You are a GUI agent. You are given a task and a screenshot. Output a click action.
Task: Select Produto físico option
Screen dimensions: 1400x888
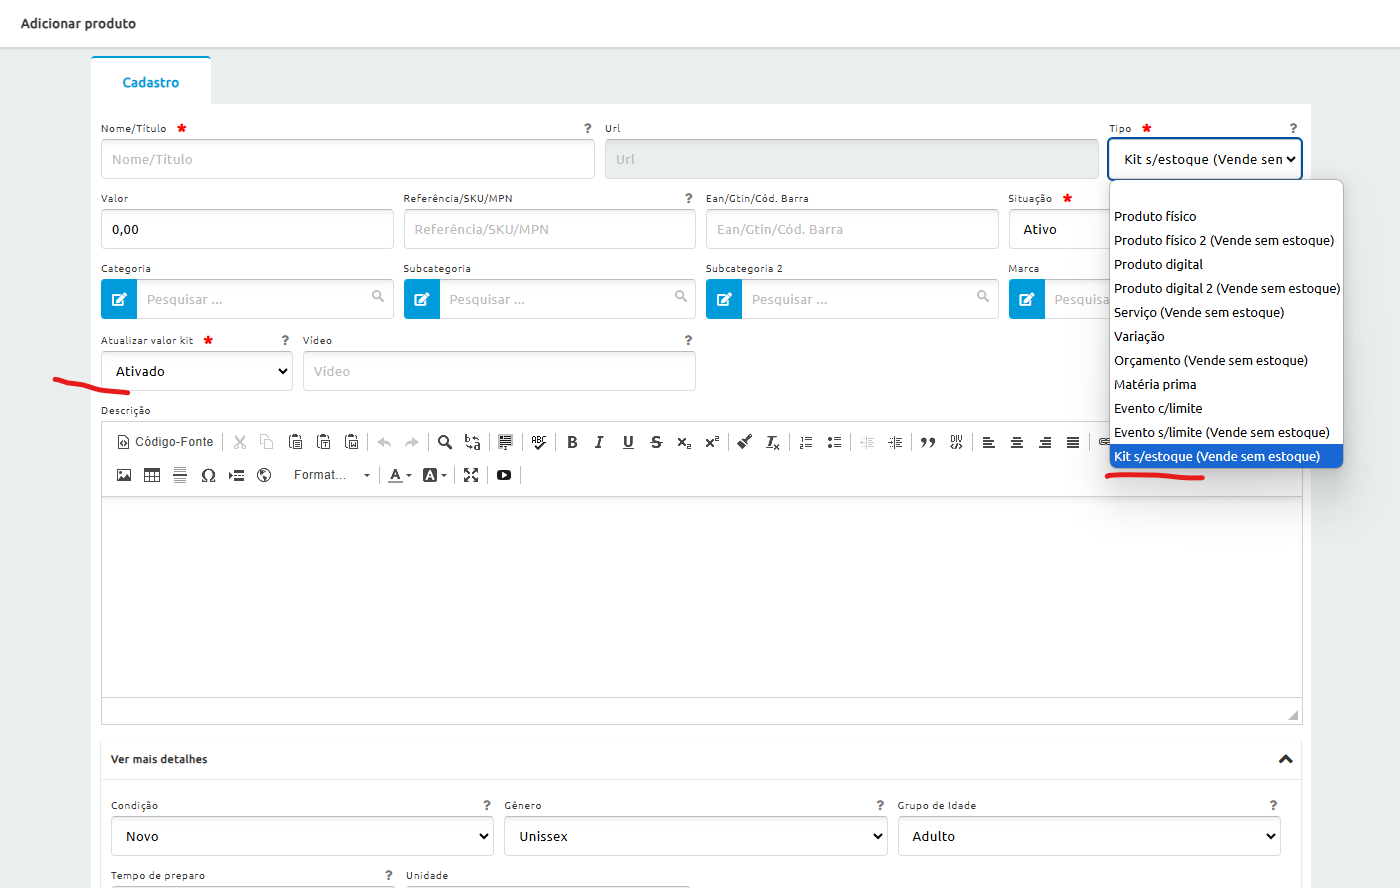1226,216
